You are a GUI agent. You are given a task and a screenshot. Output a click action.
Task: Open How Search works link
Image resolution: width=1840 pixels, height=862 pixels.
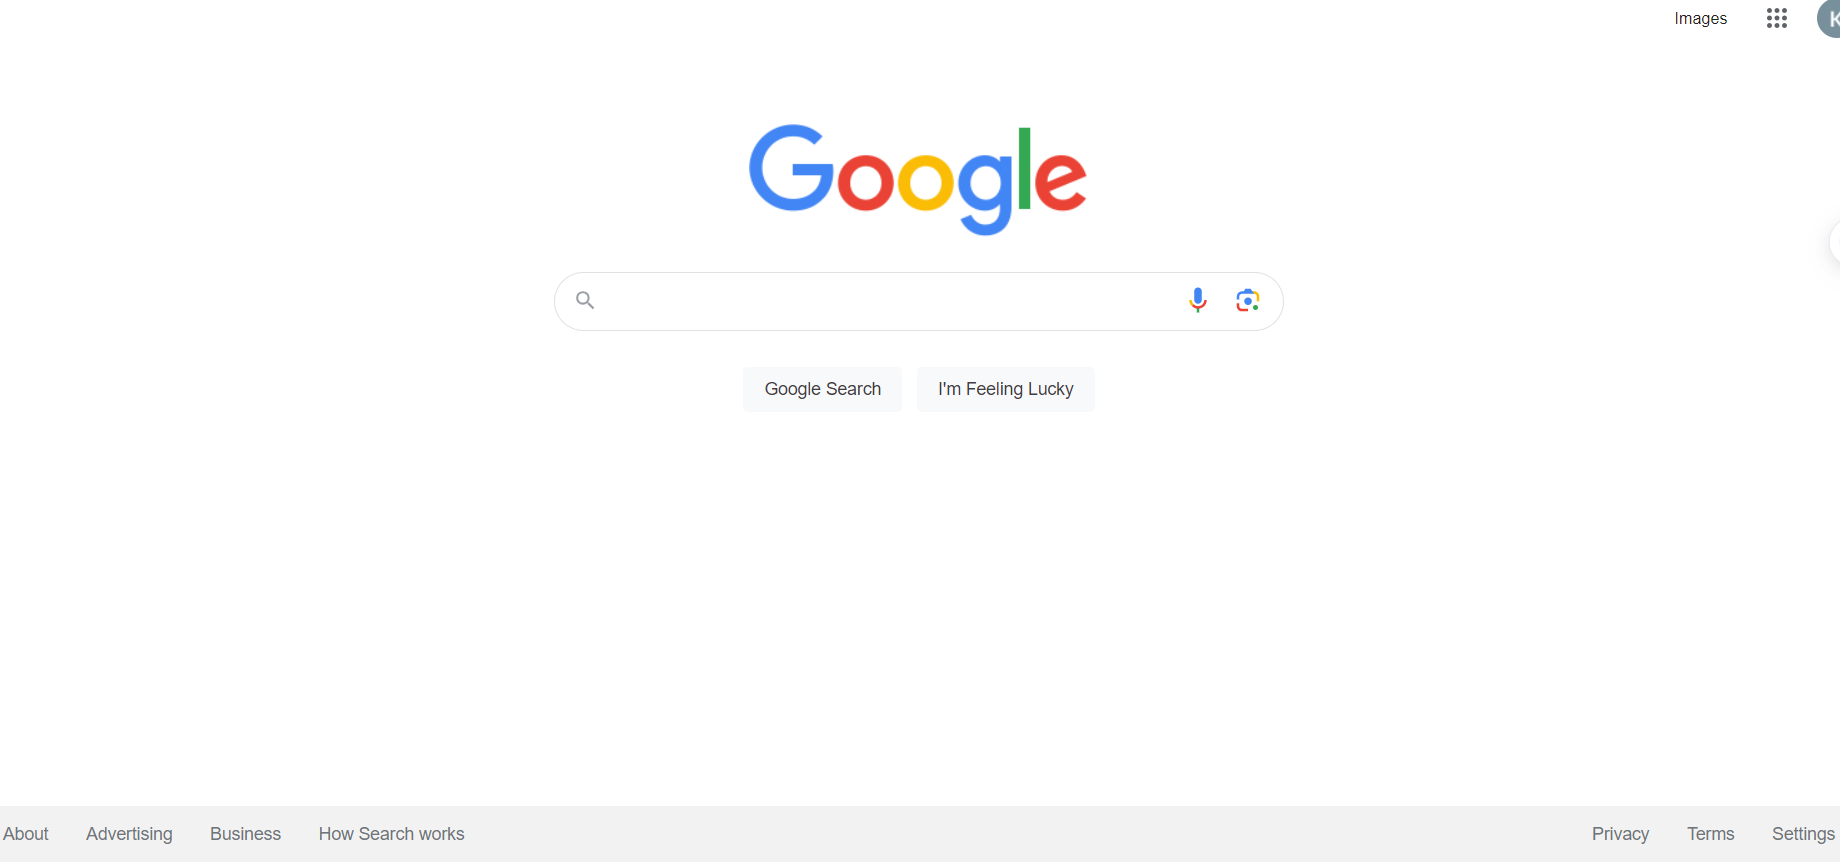pos(392,834)
